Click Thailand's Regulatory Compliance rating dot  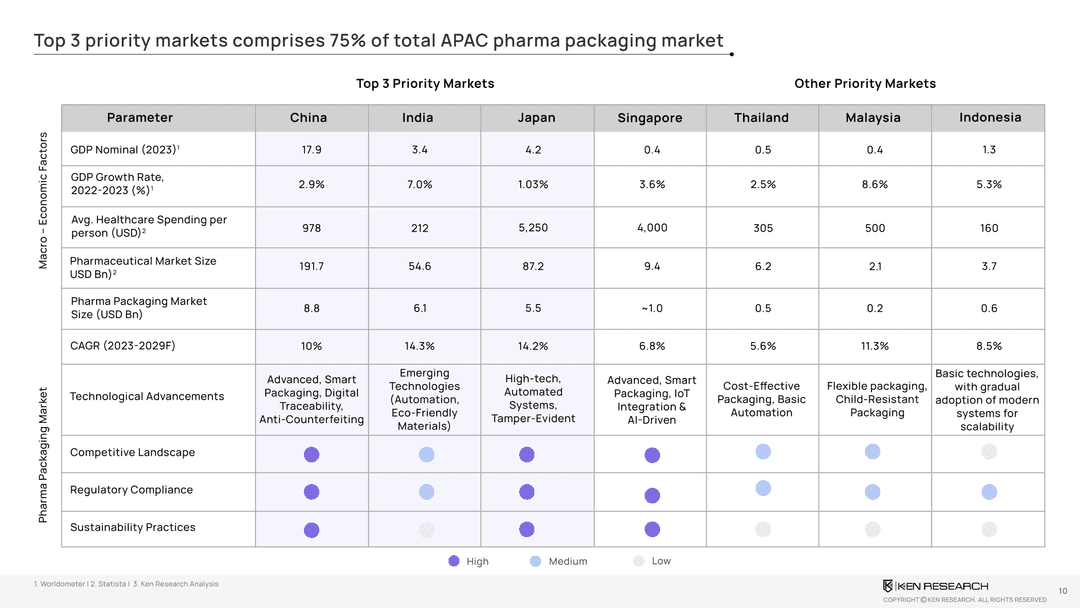point(763,488)
